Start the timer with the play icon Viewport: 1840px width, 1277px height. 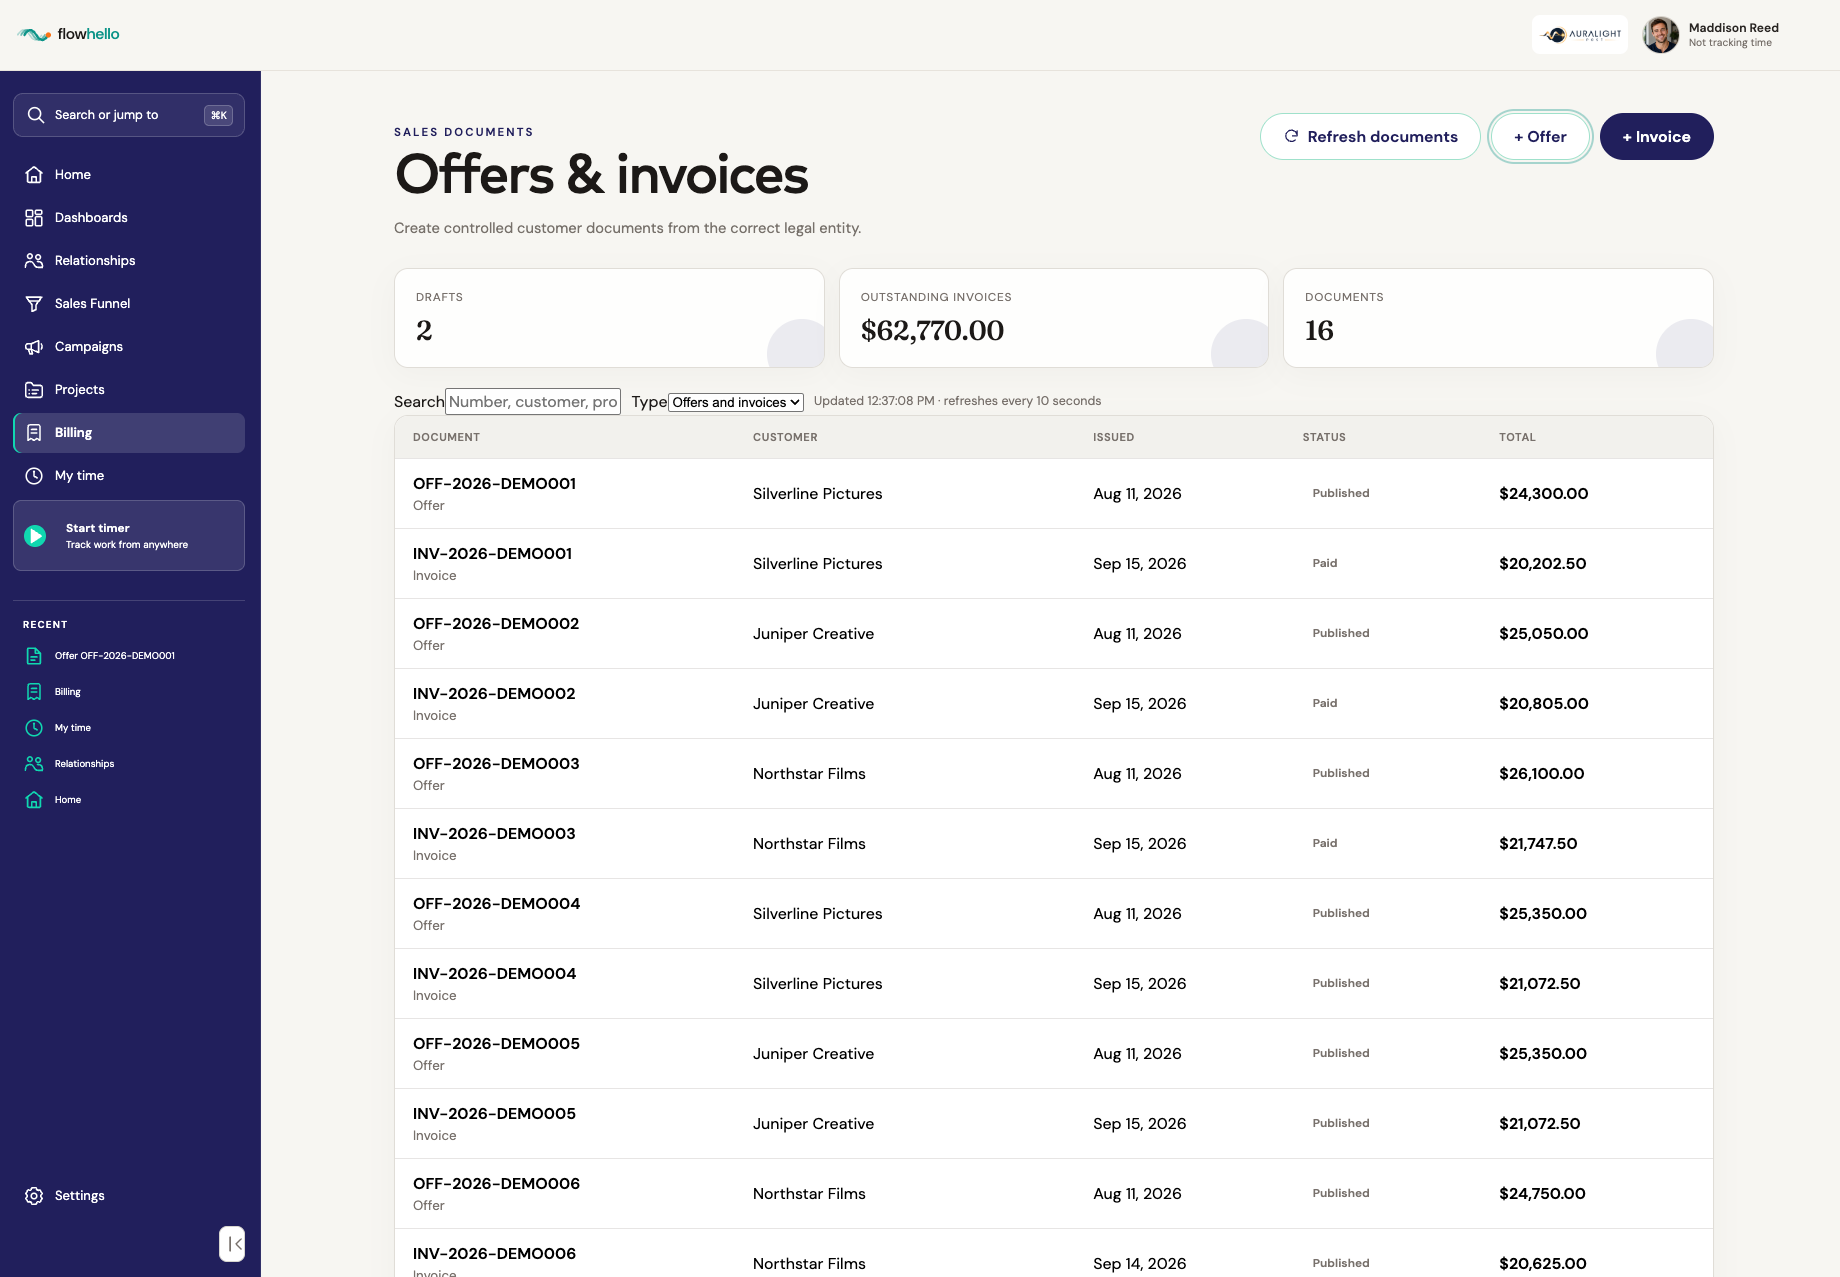click(x=35, y=536)
